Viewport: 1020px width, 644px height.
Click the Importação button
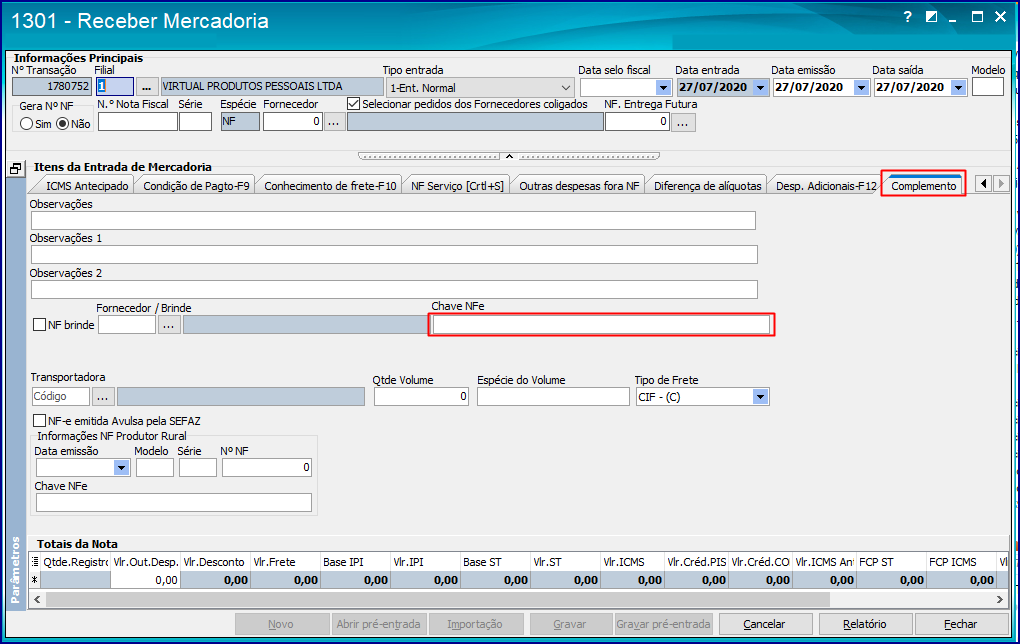point(475,624)
